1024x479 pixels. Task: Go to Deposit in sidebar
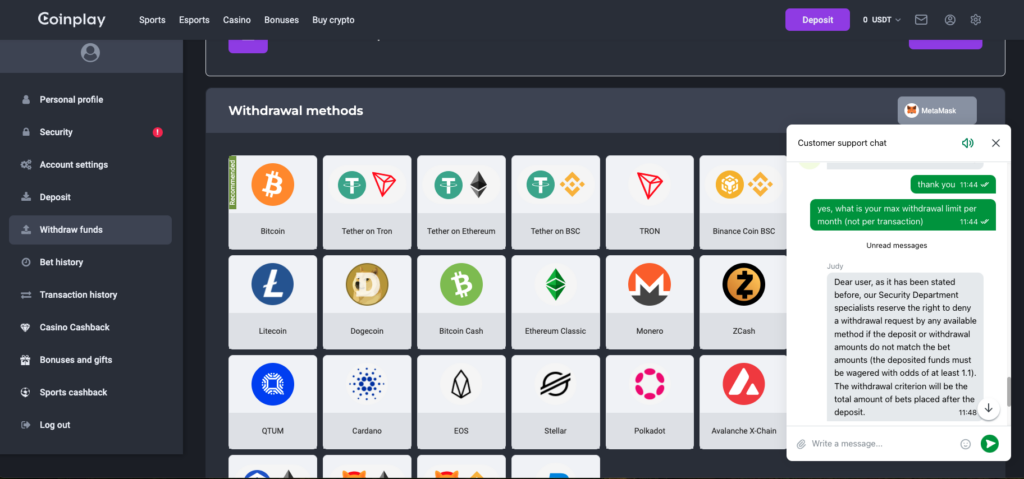(x=90, y=197)
